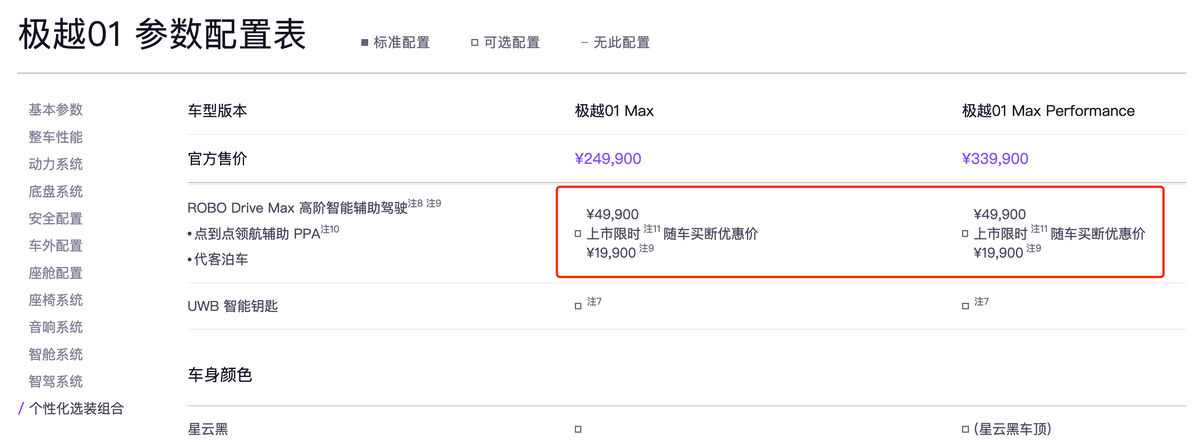Click the 标准配置 filled square legend icon
The width and height of the screenshot is (1200, 442).
365,43
